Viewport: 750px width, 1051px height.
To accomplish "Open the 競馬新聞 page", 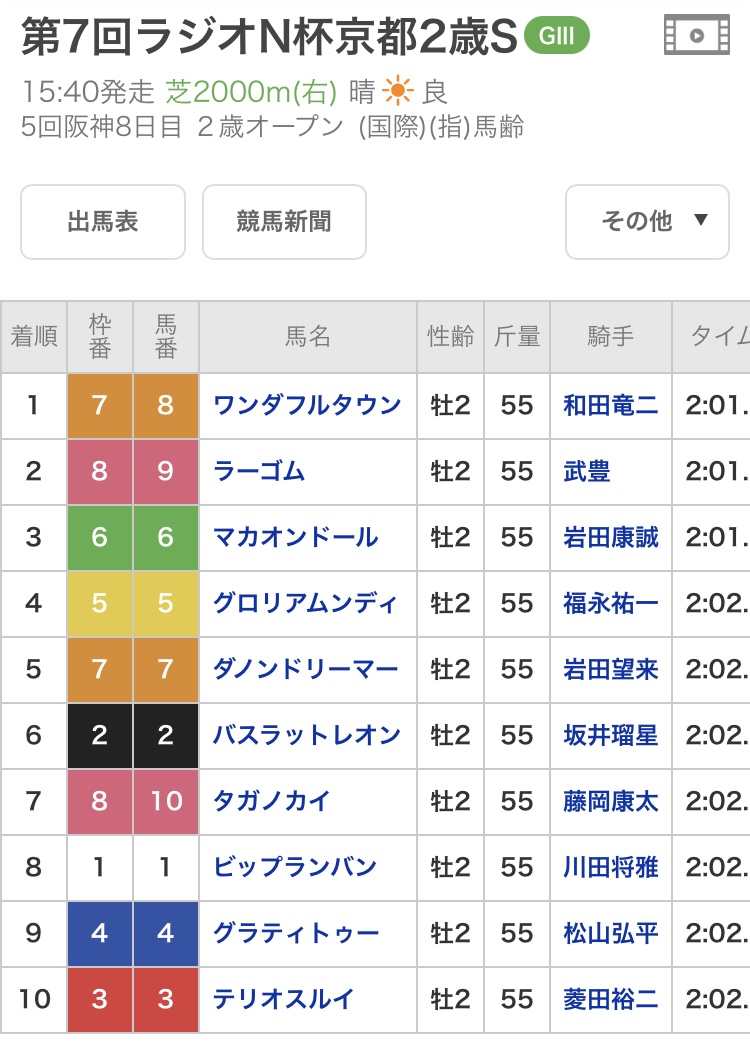I will pyautogui.click(x=284, y=222).
